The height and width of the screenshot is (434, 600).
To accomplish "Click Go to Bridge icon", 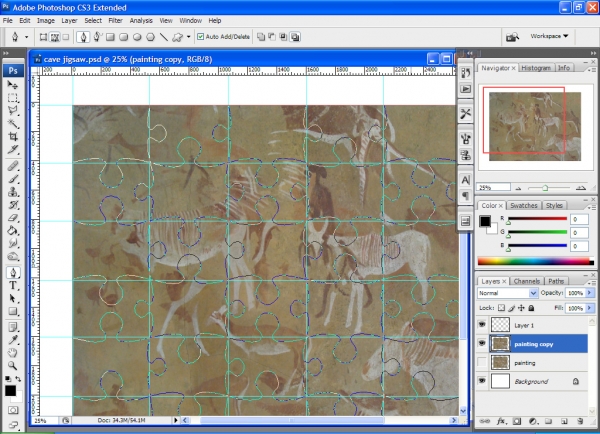I will 512,37.
